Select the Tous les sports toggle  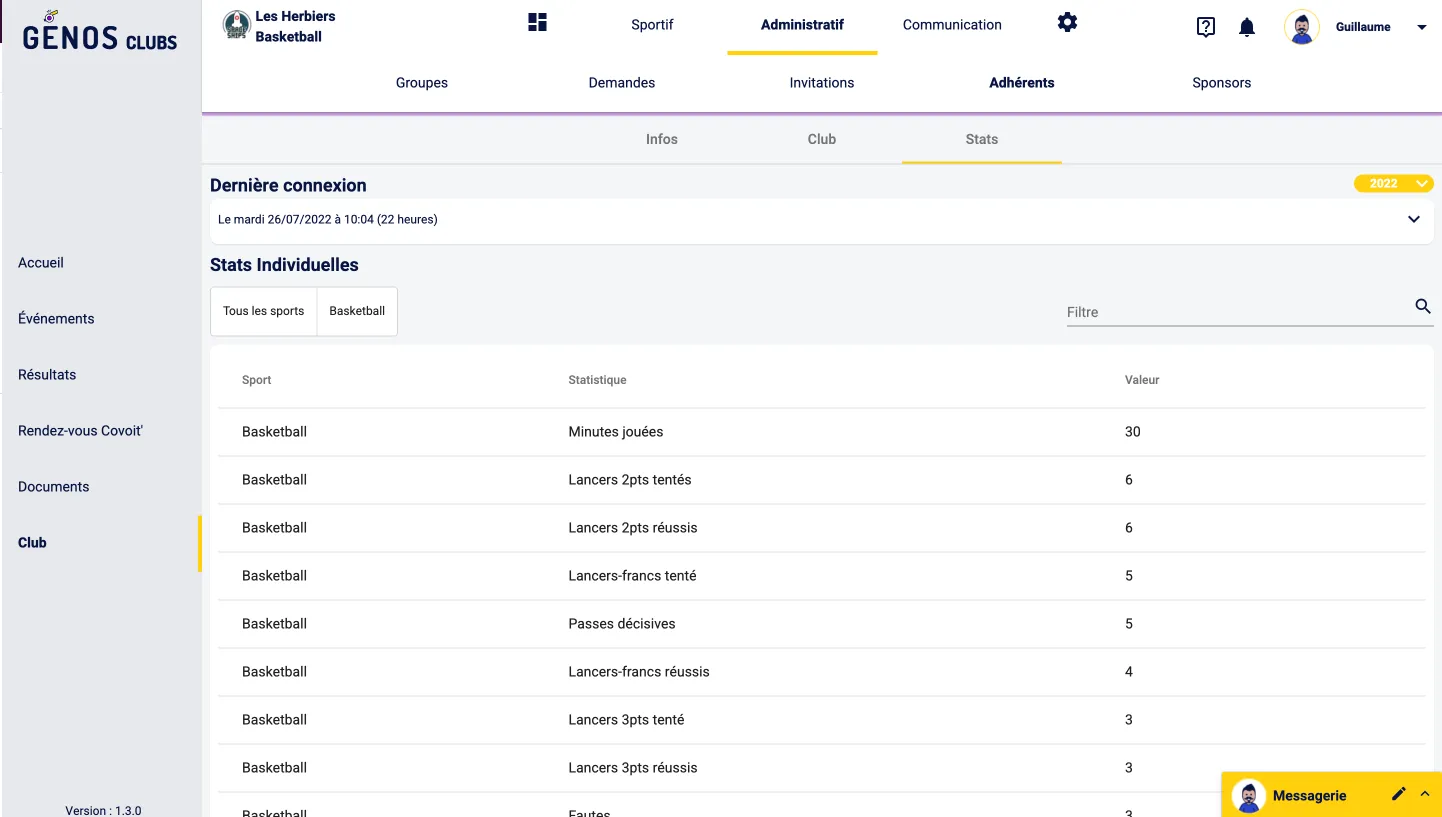pyautogui.click(x=263, y=311)
